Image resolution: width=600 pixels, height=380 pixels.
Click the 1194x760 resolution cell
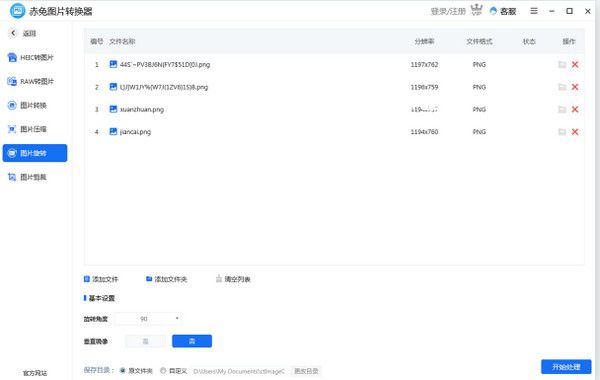click(x=424, y=132)
